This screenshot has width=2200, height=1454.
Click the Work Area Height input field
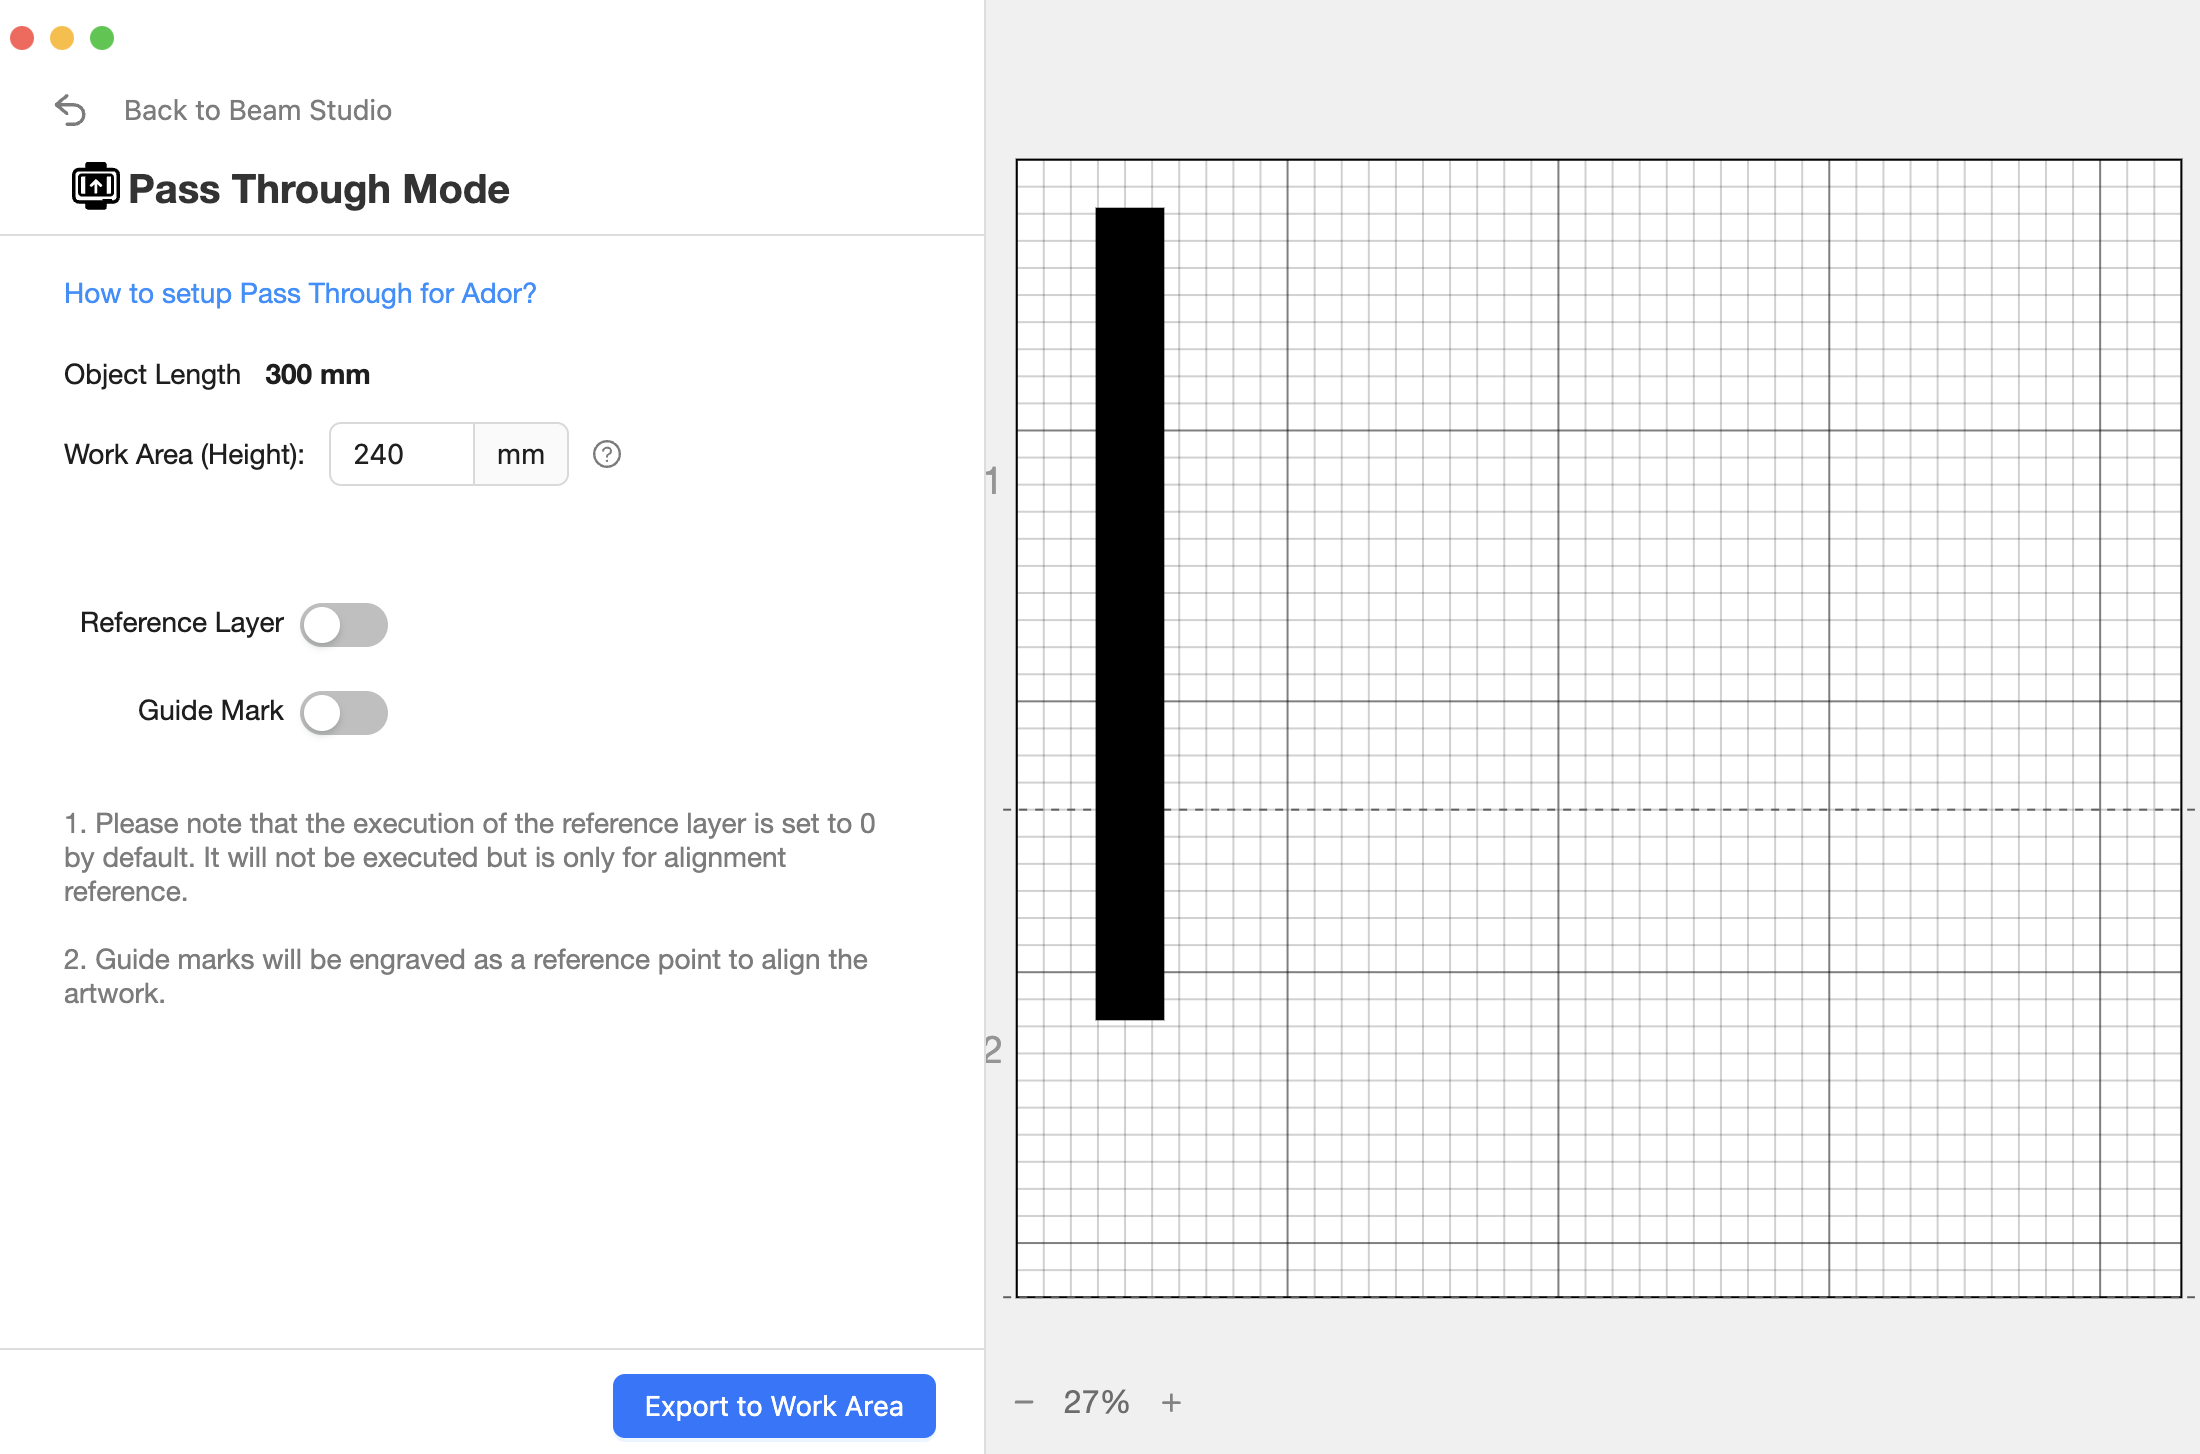pos(402,454)
